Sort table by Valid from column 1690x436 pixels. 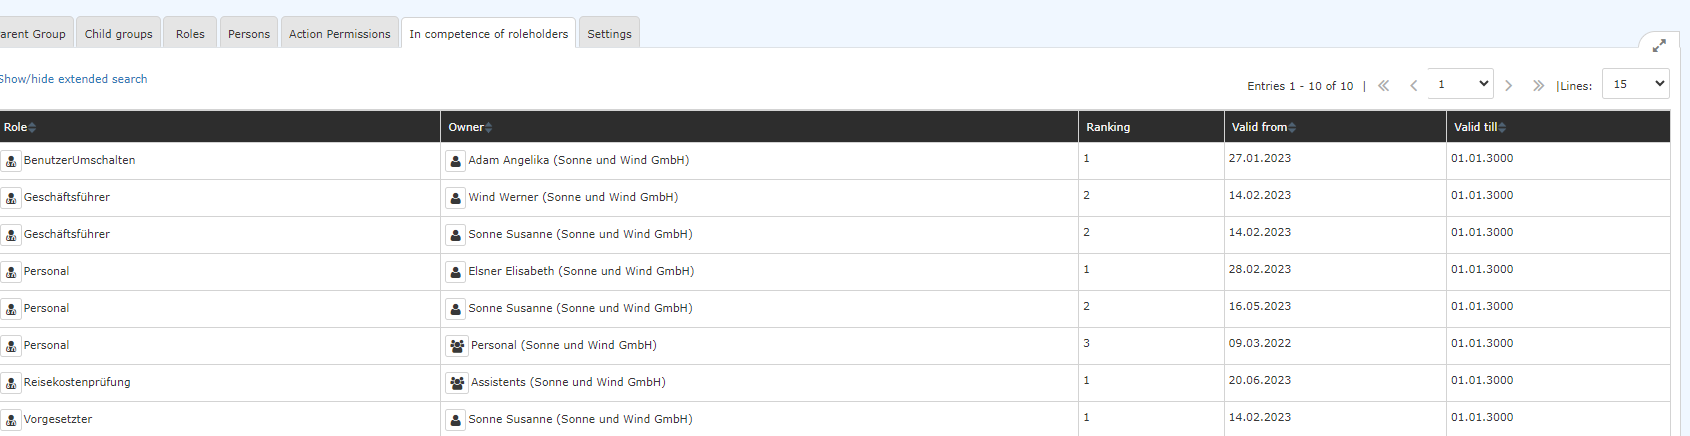[x=1264, y=127]
